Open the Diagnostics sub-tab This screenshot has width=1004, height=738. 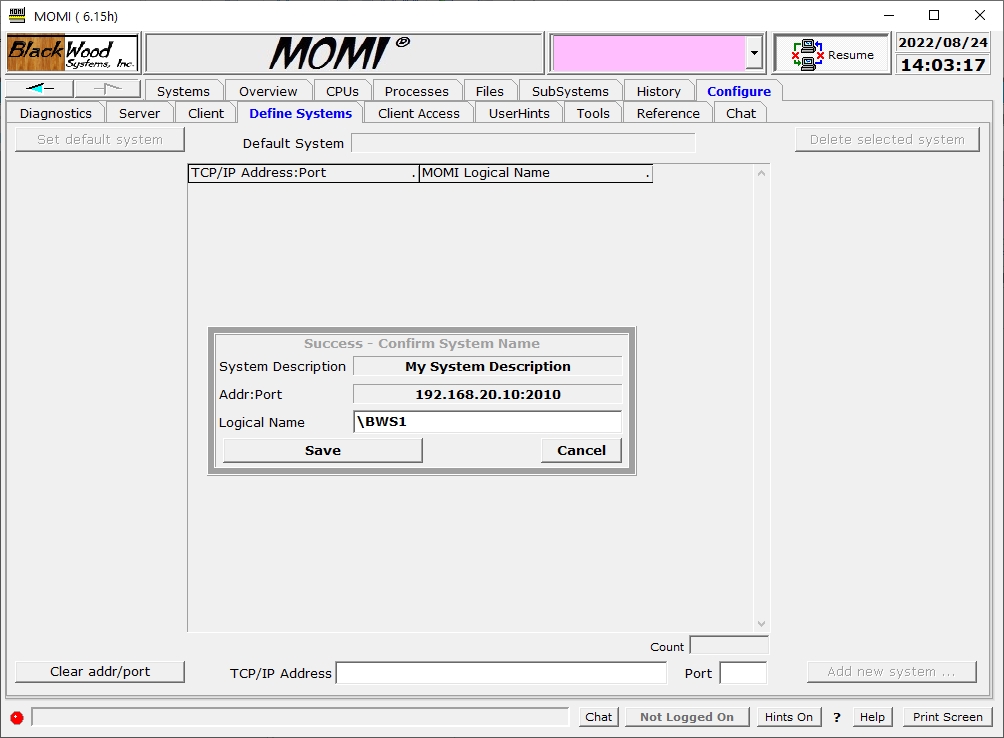(56, 113)
